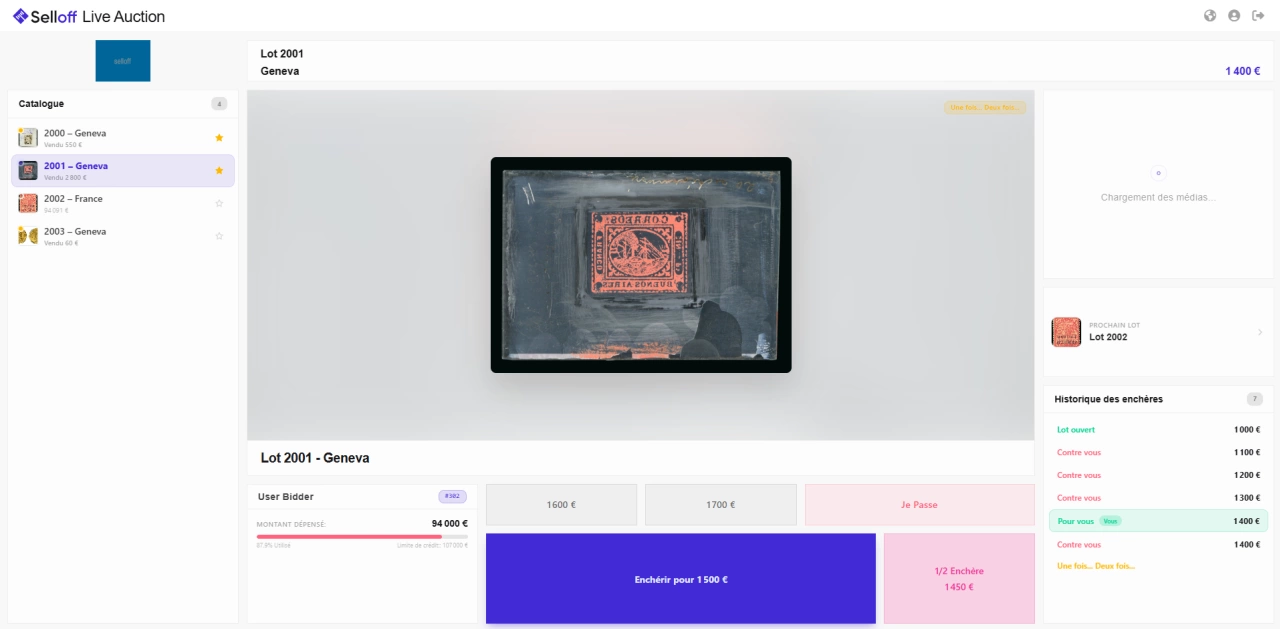Click the 'Lot 2001 - Geneva' title below image
The height and width of the screenshot is (629, 1280).
coord(315,458)
